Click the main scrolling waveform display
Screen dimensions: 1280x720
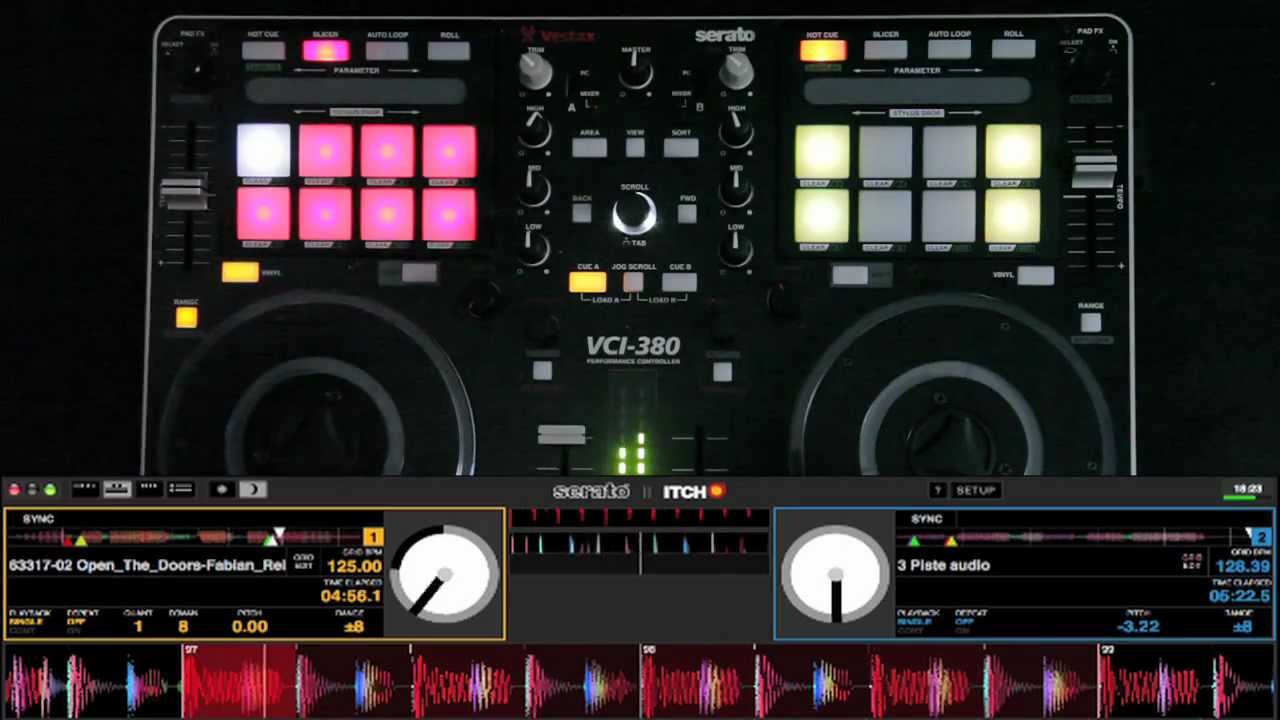tap(640, 682)
